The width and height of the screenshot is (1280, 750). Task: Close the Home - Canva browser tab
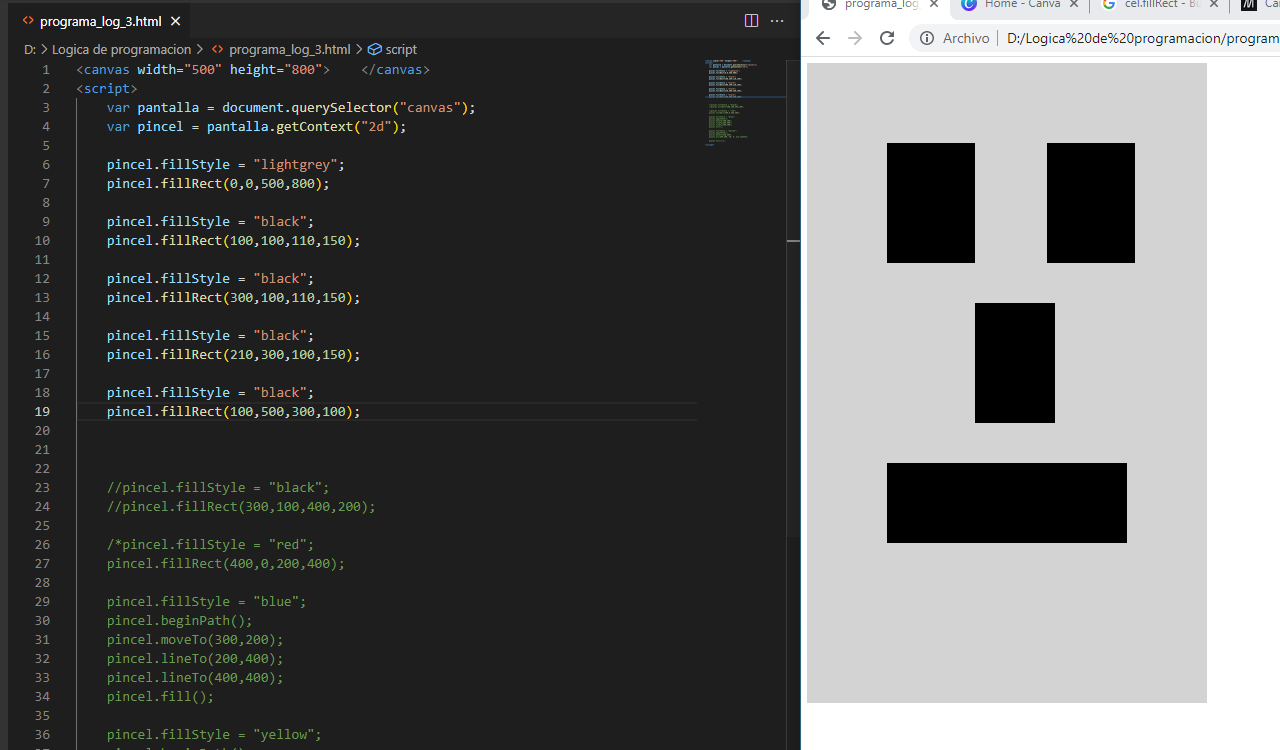[1074, 4]
